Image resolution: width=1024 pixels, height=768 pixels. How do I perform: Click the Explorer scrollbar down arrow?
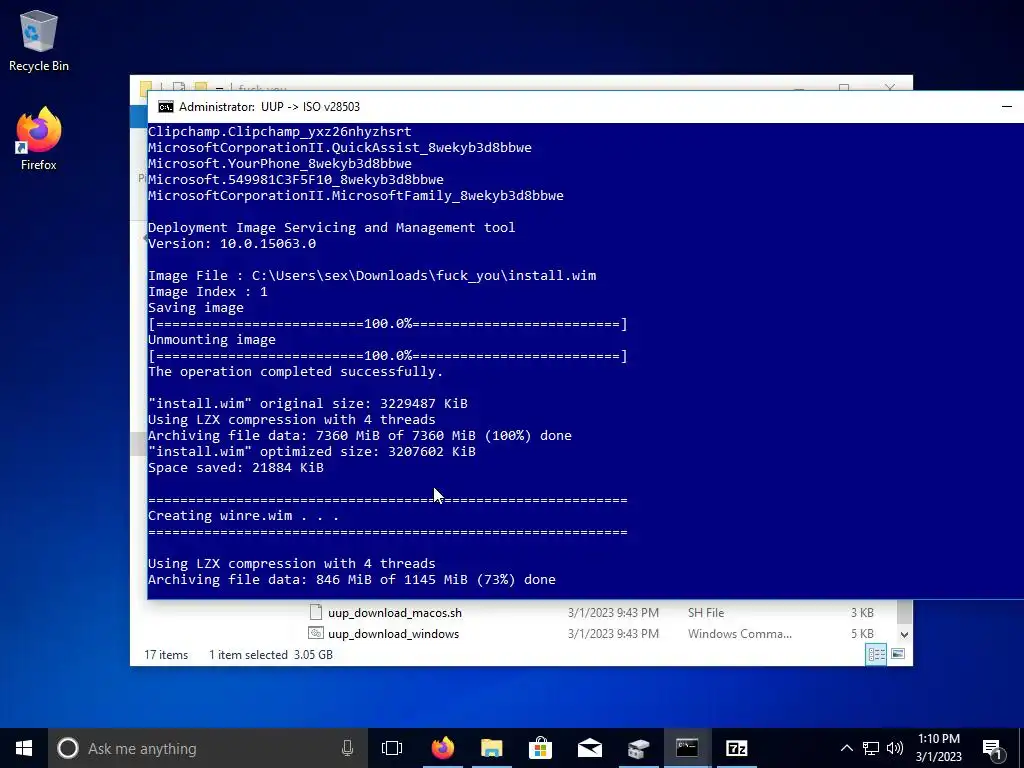[x=904, y=634]
